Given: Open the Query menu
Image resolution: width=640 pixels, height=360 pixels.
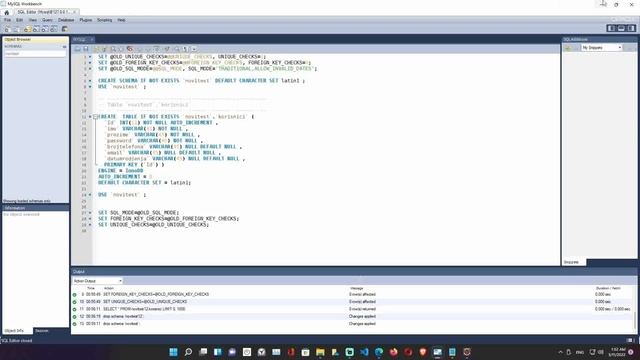Looking at the screenshot, I should click(x=47, y=20).
